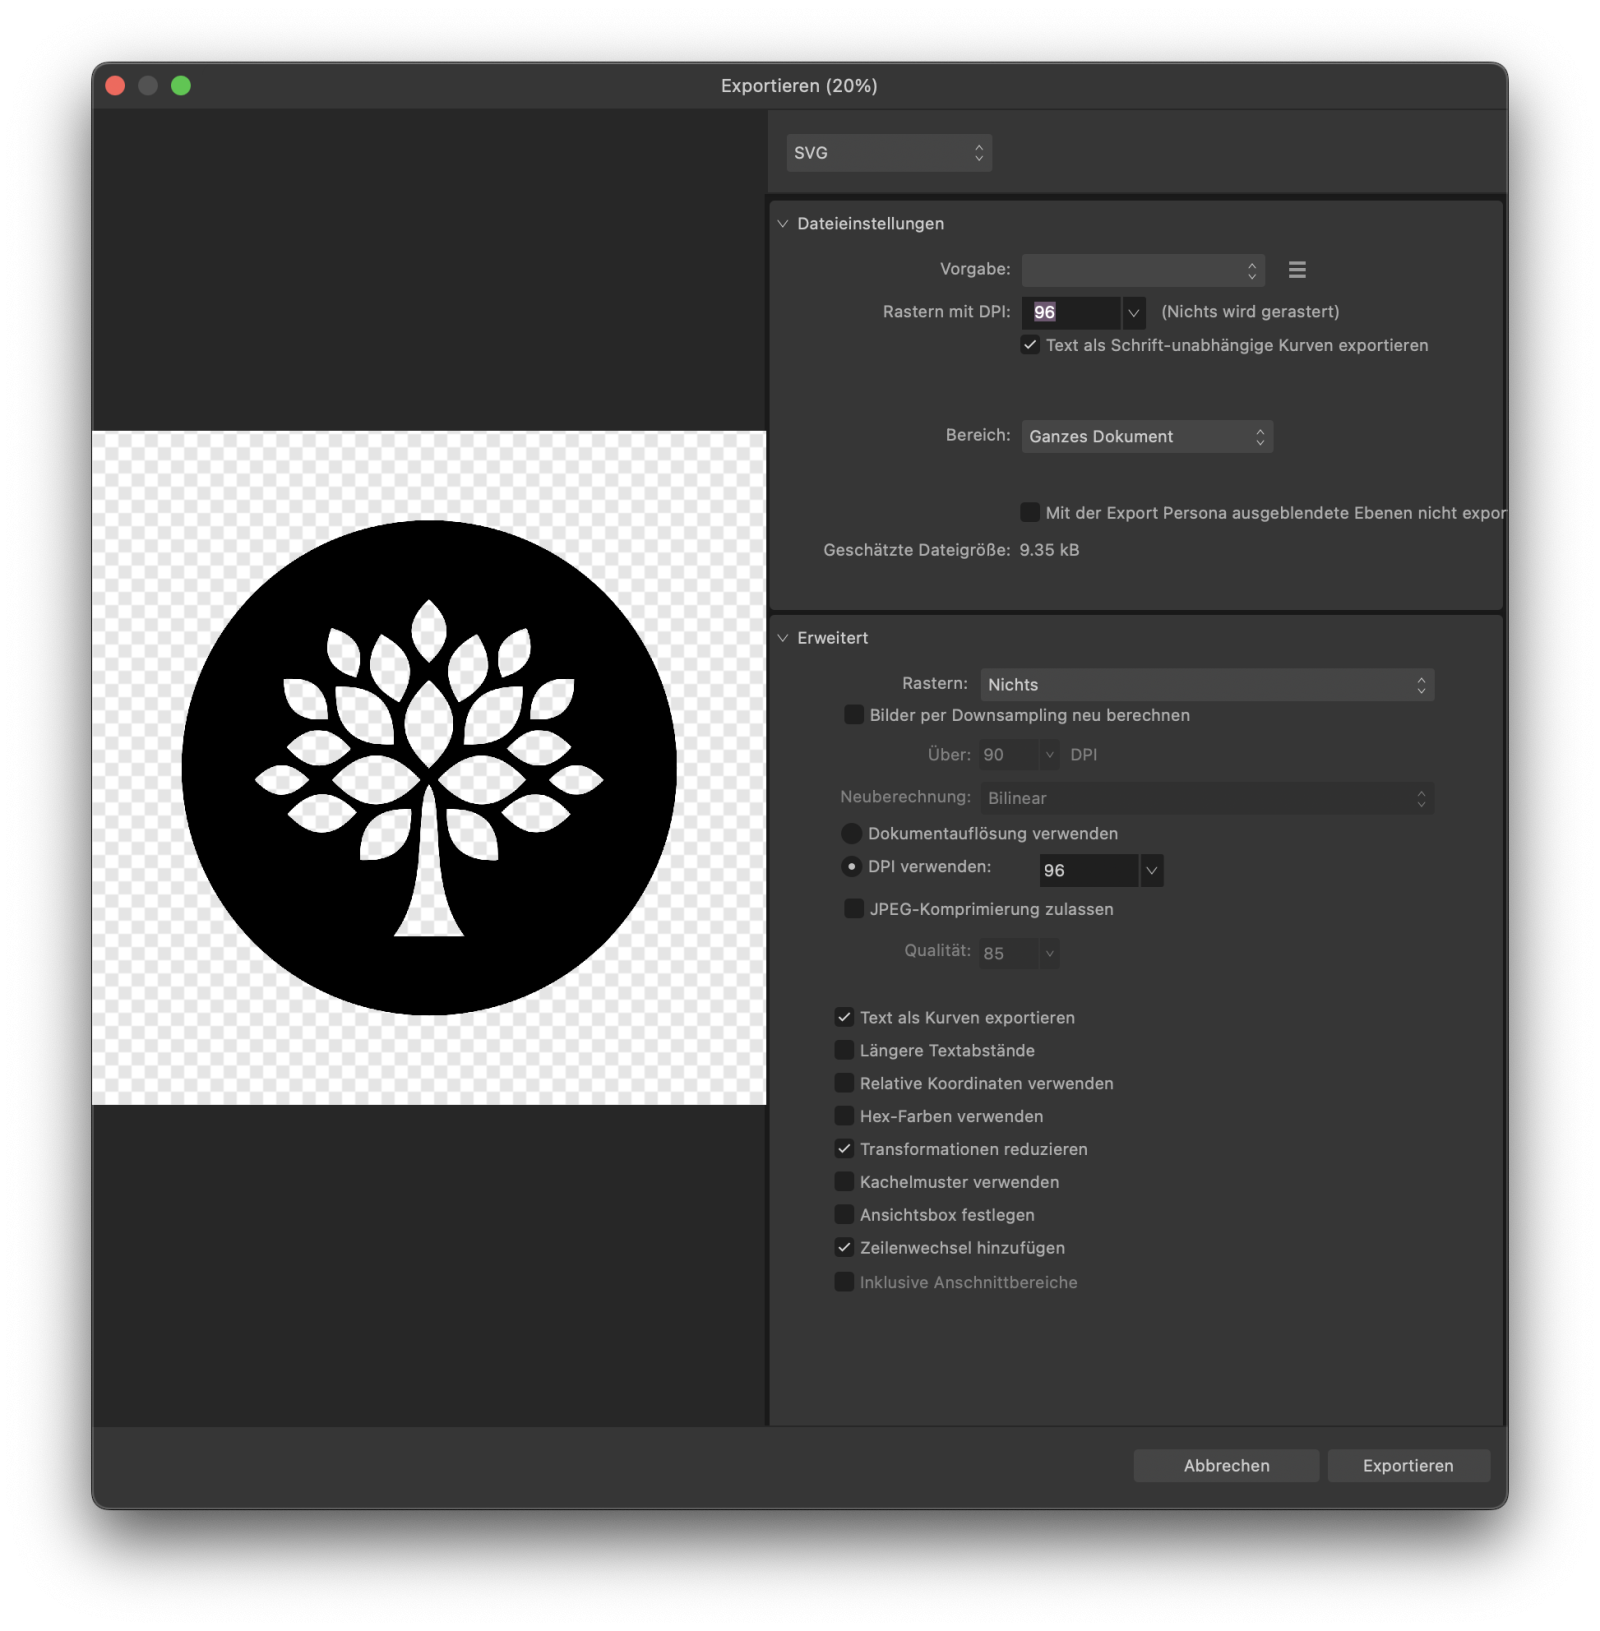Enable Ansichtsbox festlegen checkbox
The image size is (1600, 1631).
coord(844,1215)
